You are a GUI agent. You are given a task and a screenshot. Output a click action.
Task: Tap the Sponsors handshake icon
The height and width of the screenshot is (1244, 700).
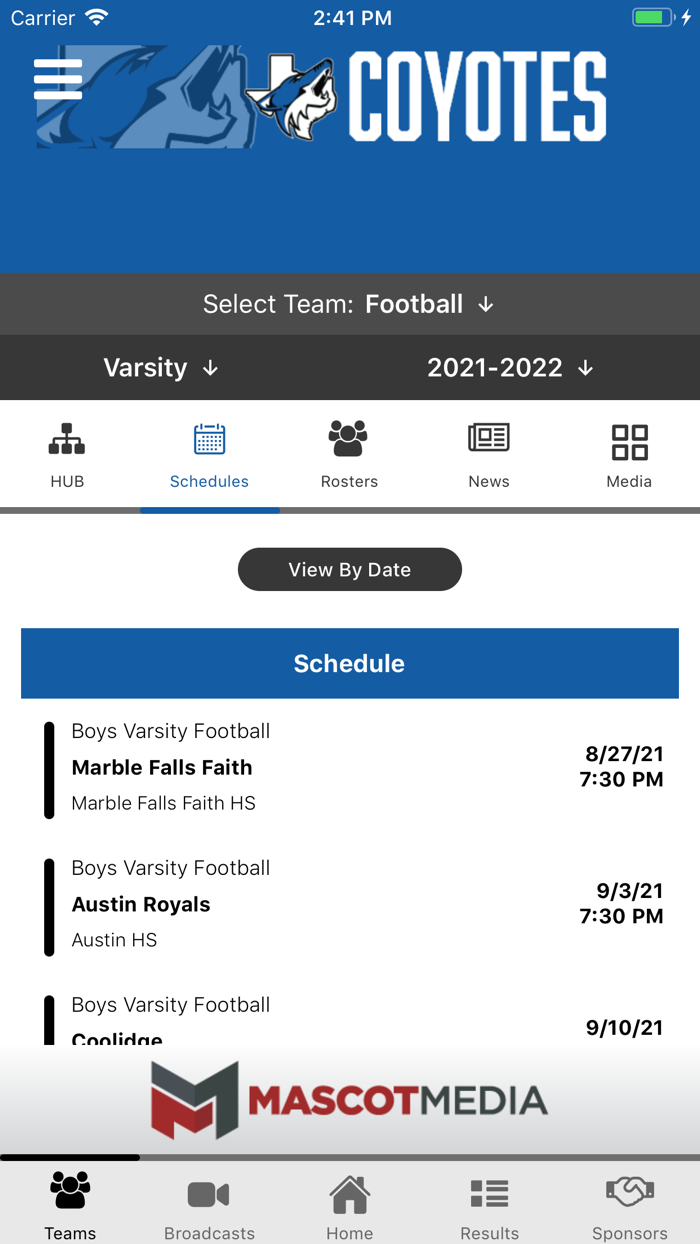tap(629, 1191)
